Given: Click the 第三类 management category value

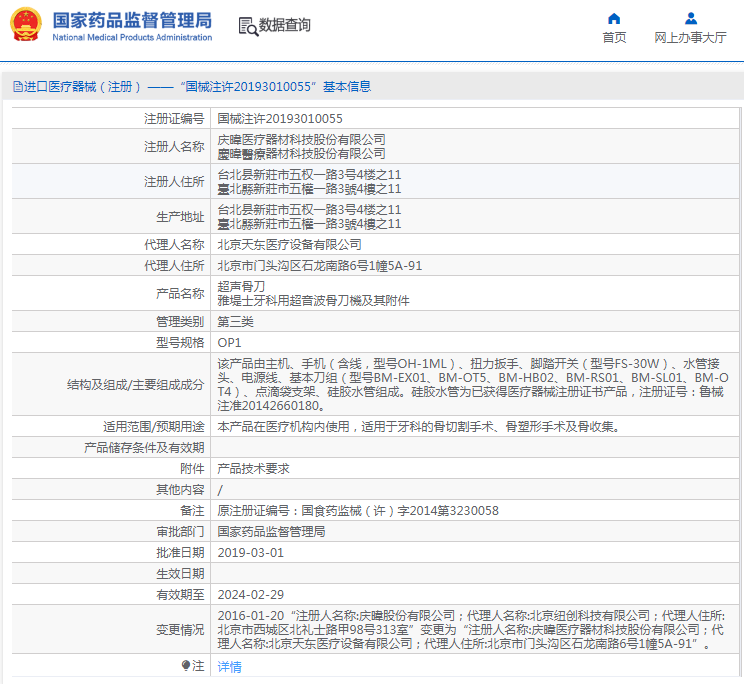Looking at the screenshot, I should tap(236, 322).
